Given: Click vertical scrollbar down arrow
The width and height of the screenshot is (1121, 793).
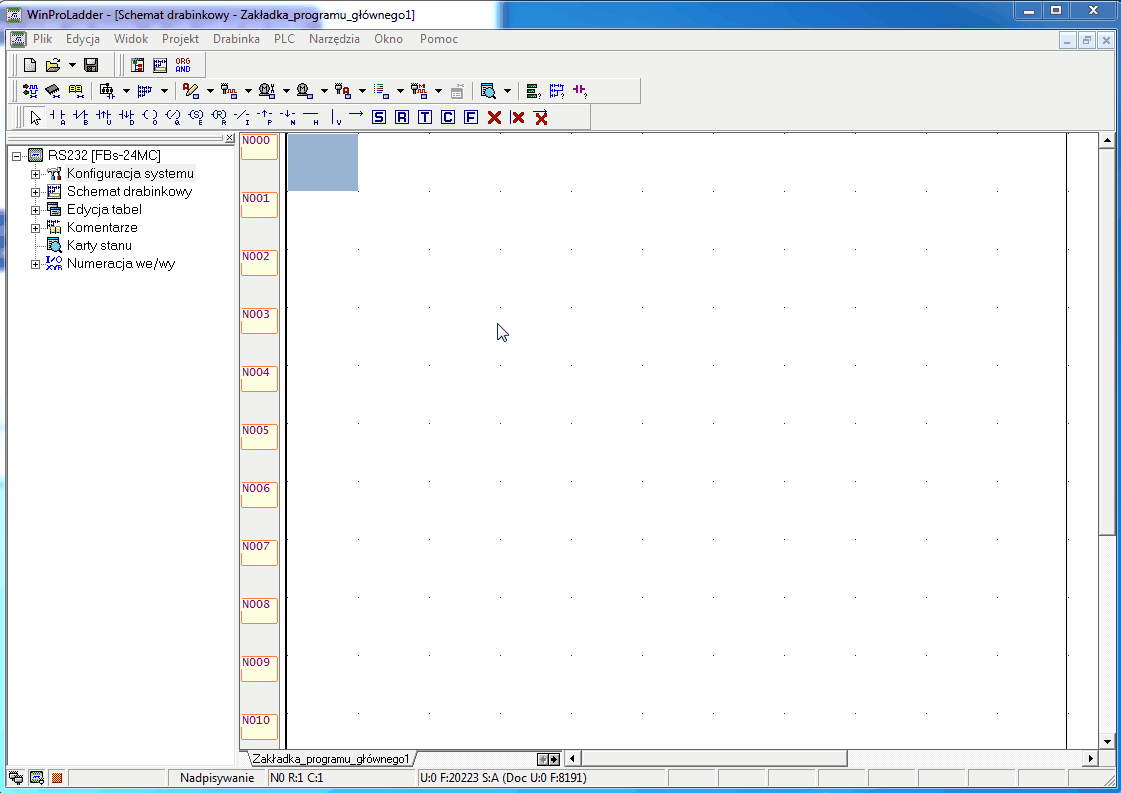Looking at the screenshot, I should point(1107,742).
